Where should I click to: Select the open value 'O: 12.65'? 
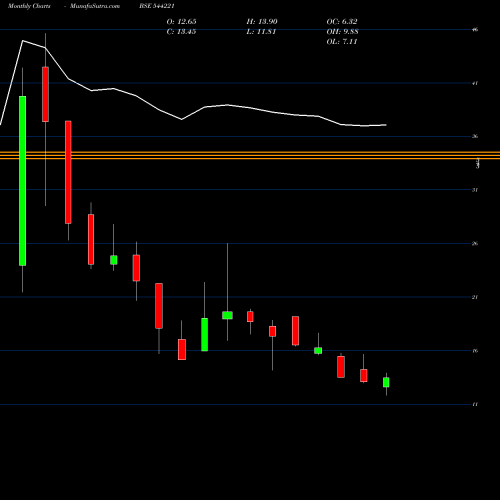[181, 22]
